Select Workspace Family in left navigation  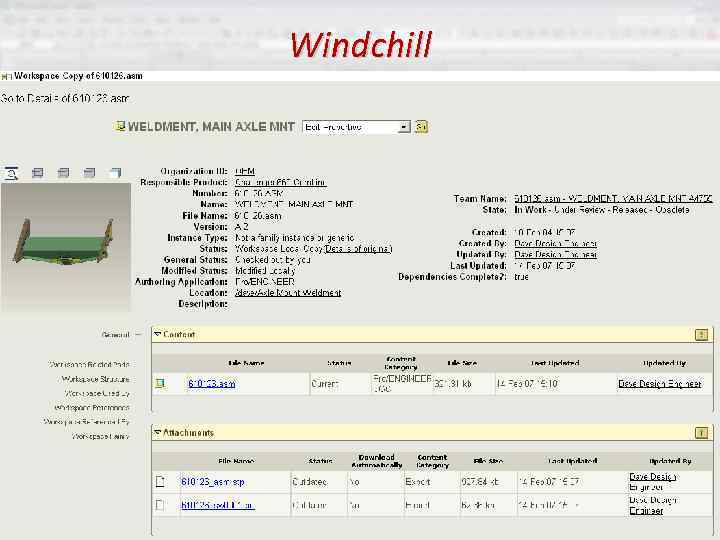pyautogui.click(x=101, y=436)
